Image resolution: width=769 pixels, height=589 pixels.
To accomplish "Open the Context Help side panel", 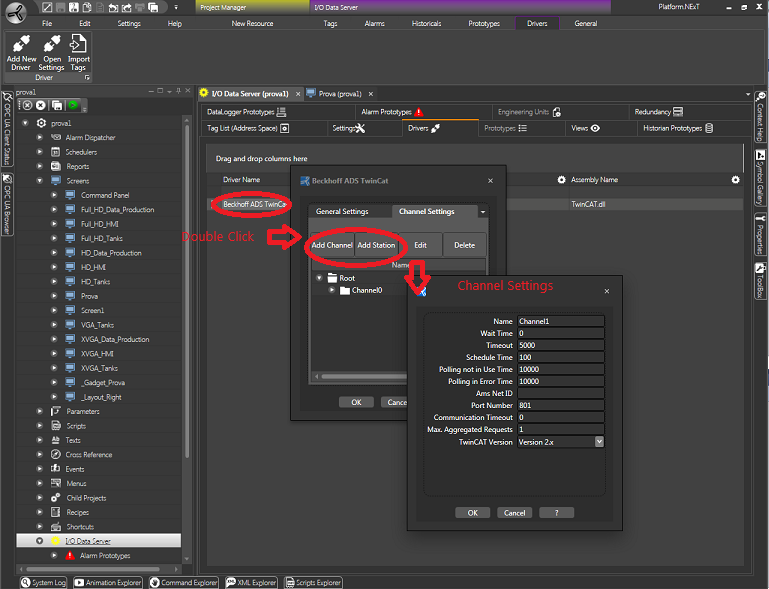I will pyautogui.click(x=760, y=117).
